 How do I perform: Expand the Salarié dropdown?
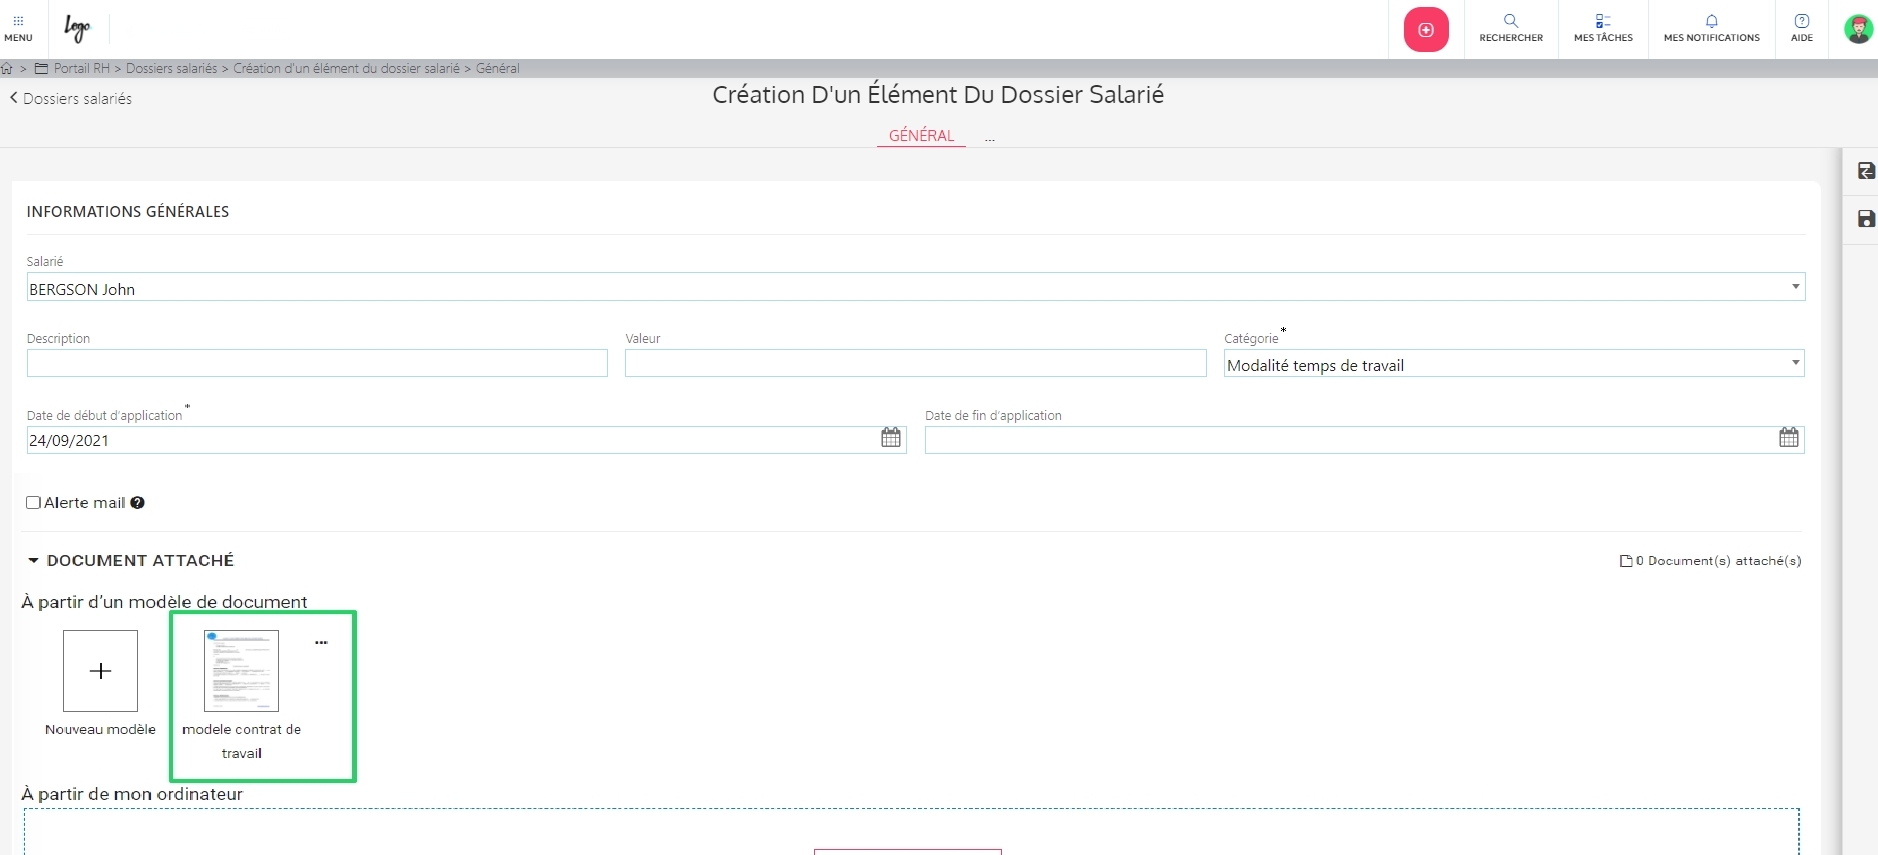click(x=1795, y=287)
